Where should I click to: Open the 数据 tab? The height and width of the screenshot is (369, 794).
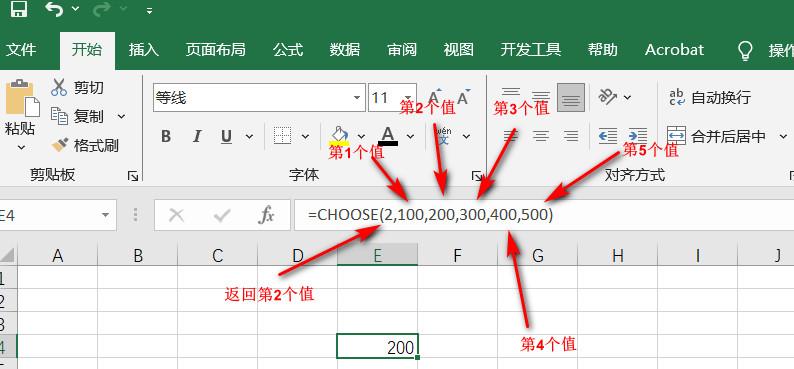coord(345,50)
